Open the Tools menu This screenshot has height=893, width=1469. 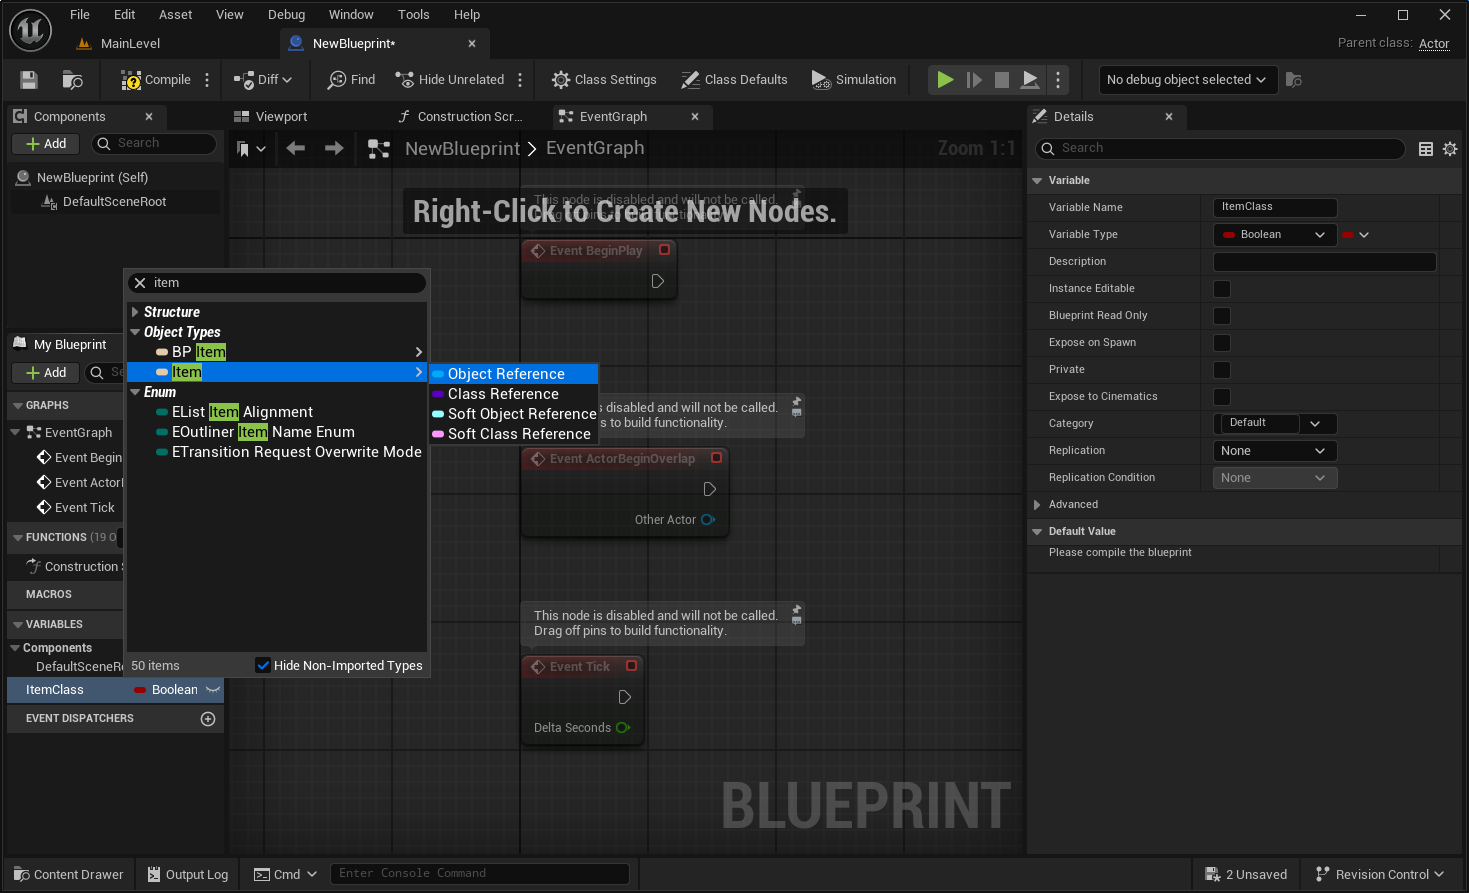point(414,14)
